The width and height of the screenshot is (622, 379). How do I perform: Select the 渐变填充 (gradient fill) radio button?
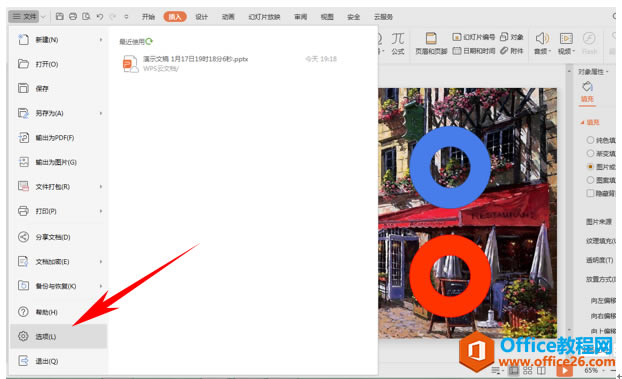pos(590,153)
